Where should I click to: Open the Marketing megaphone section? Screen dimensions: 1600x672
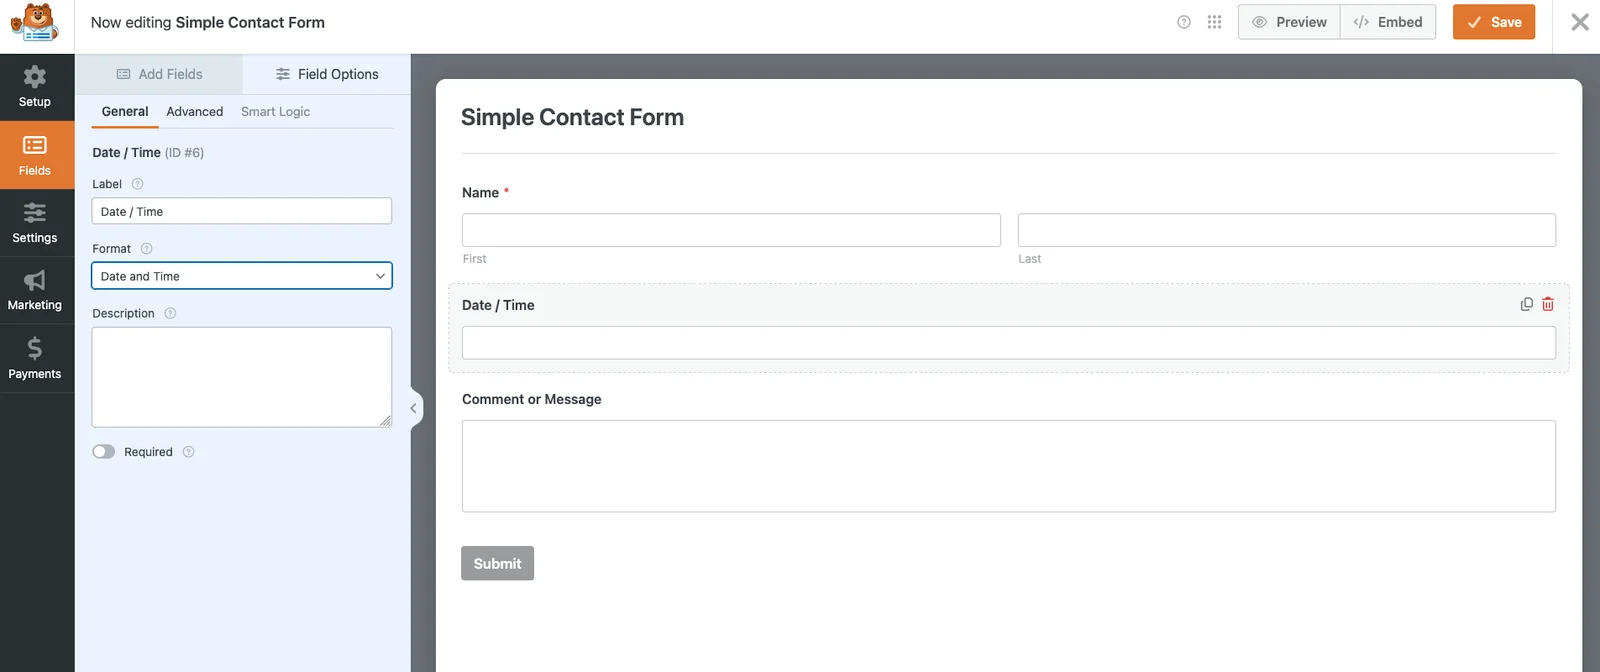(x=35, y=290)
